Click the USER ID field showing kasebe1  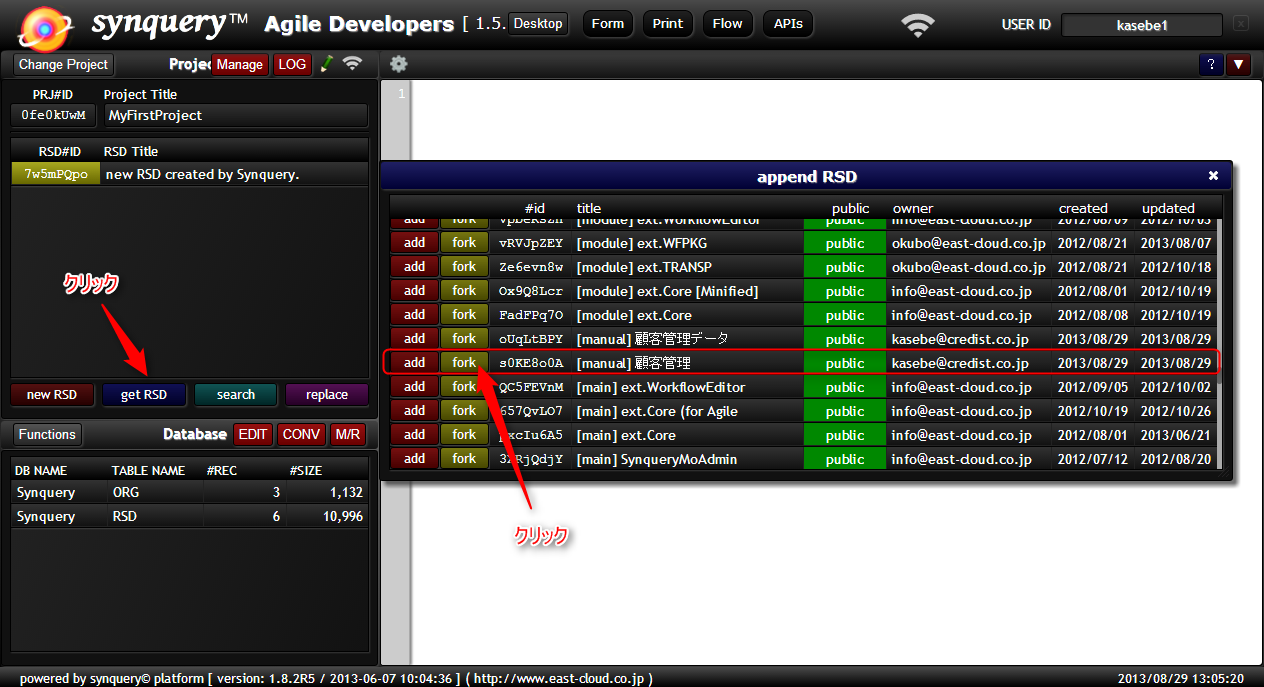point(1141,25)
